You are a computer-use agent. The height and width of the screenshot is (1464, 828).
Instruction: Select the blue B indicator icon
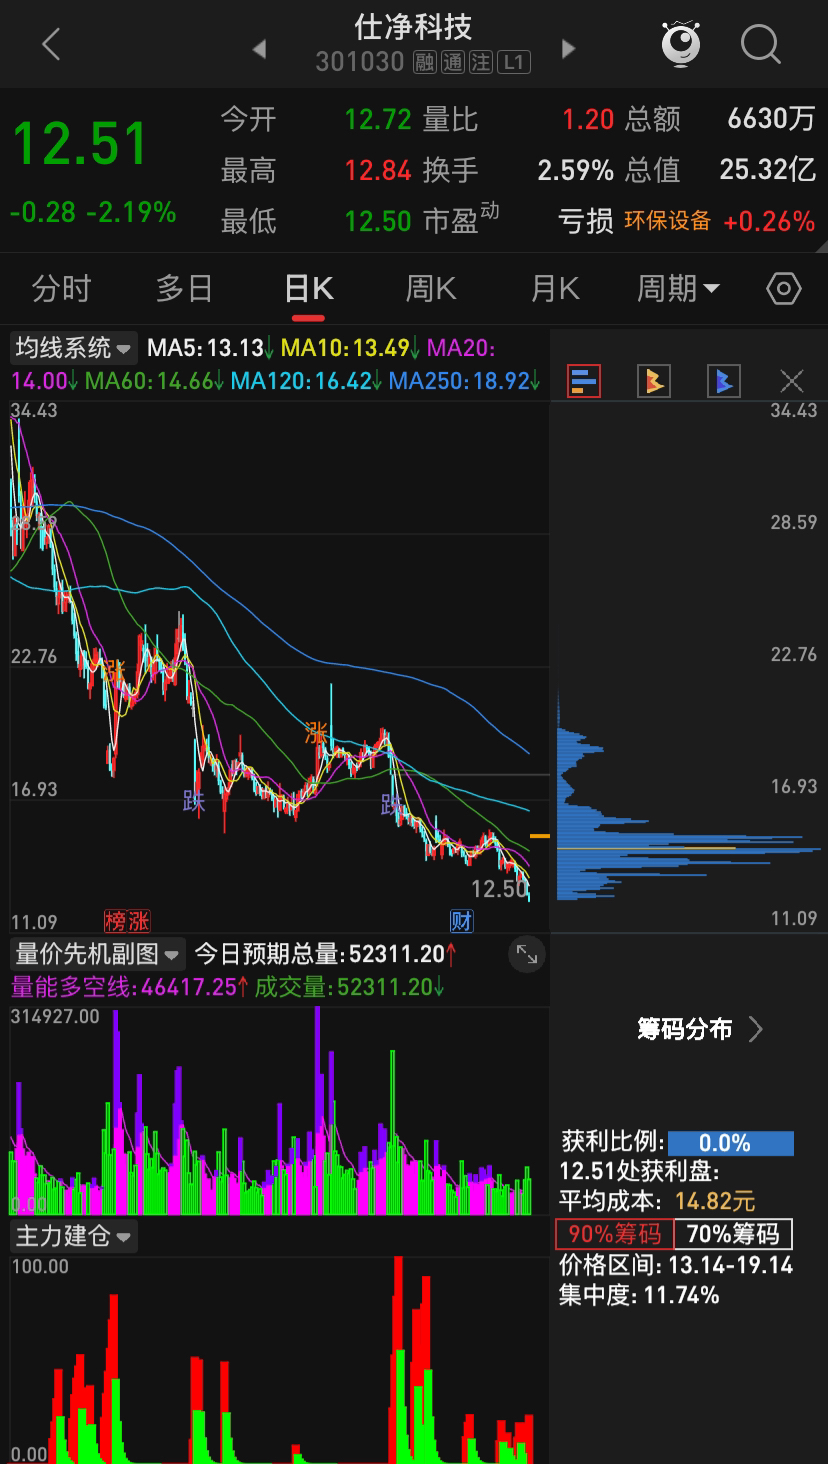click(723, 380)
